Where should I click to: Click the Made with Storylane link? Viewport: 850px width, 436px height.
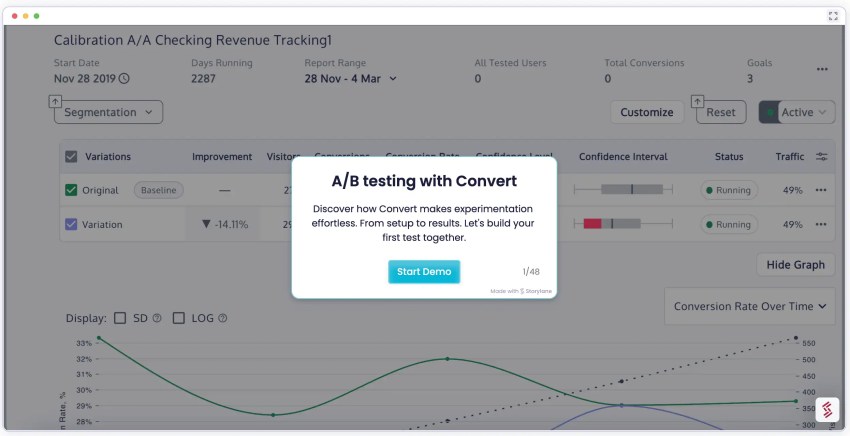[521, 291]
